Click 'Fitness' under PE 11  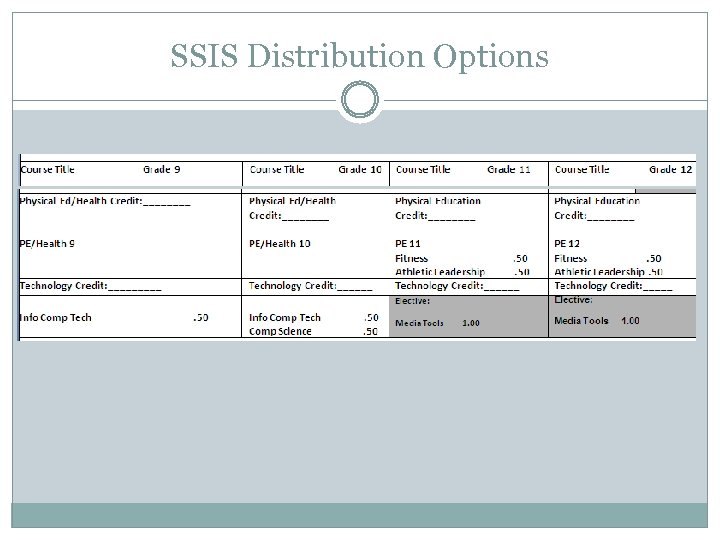pyautogui.click(x=411, y=259)
